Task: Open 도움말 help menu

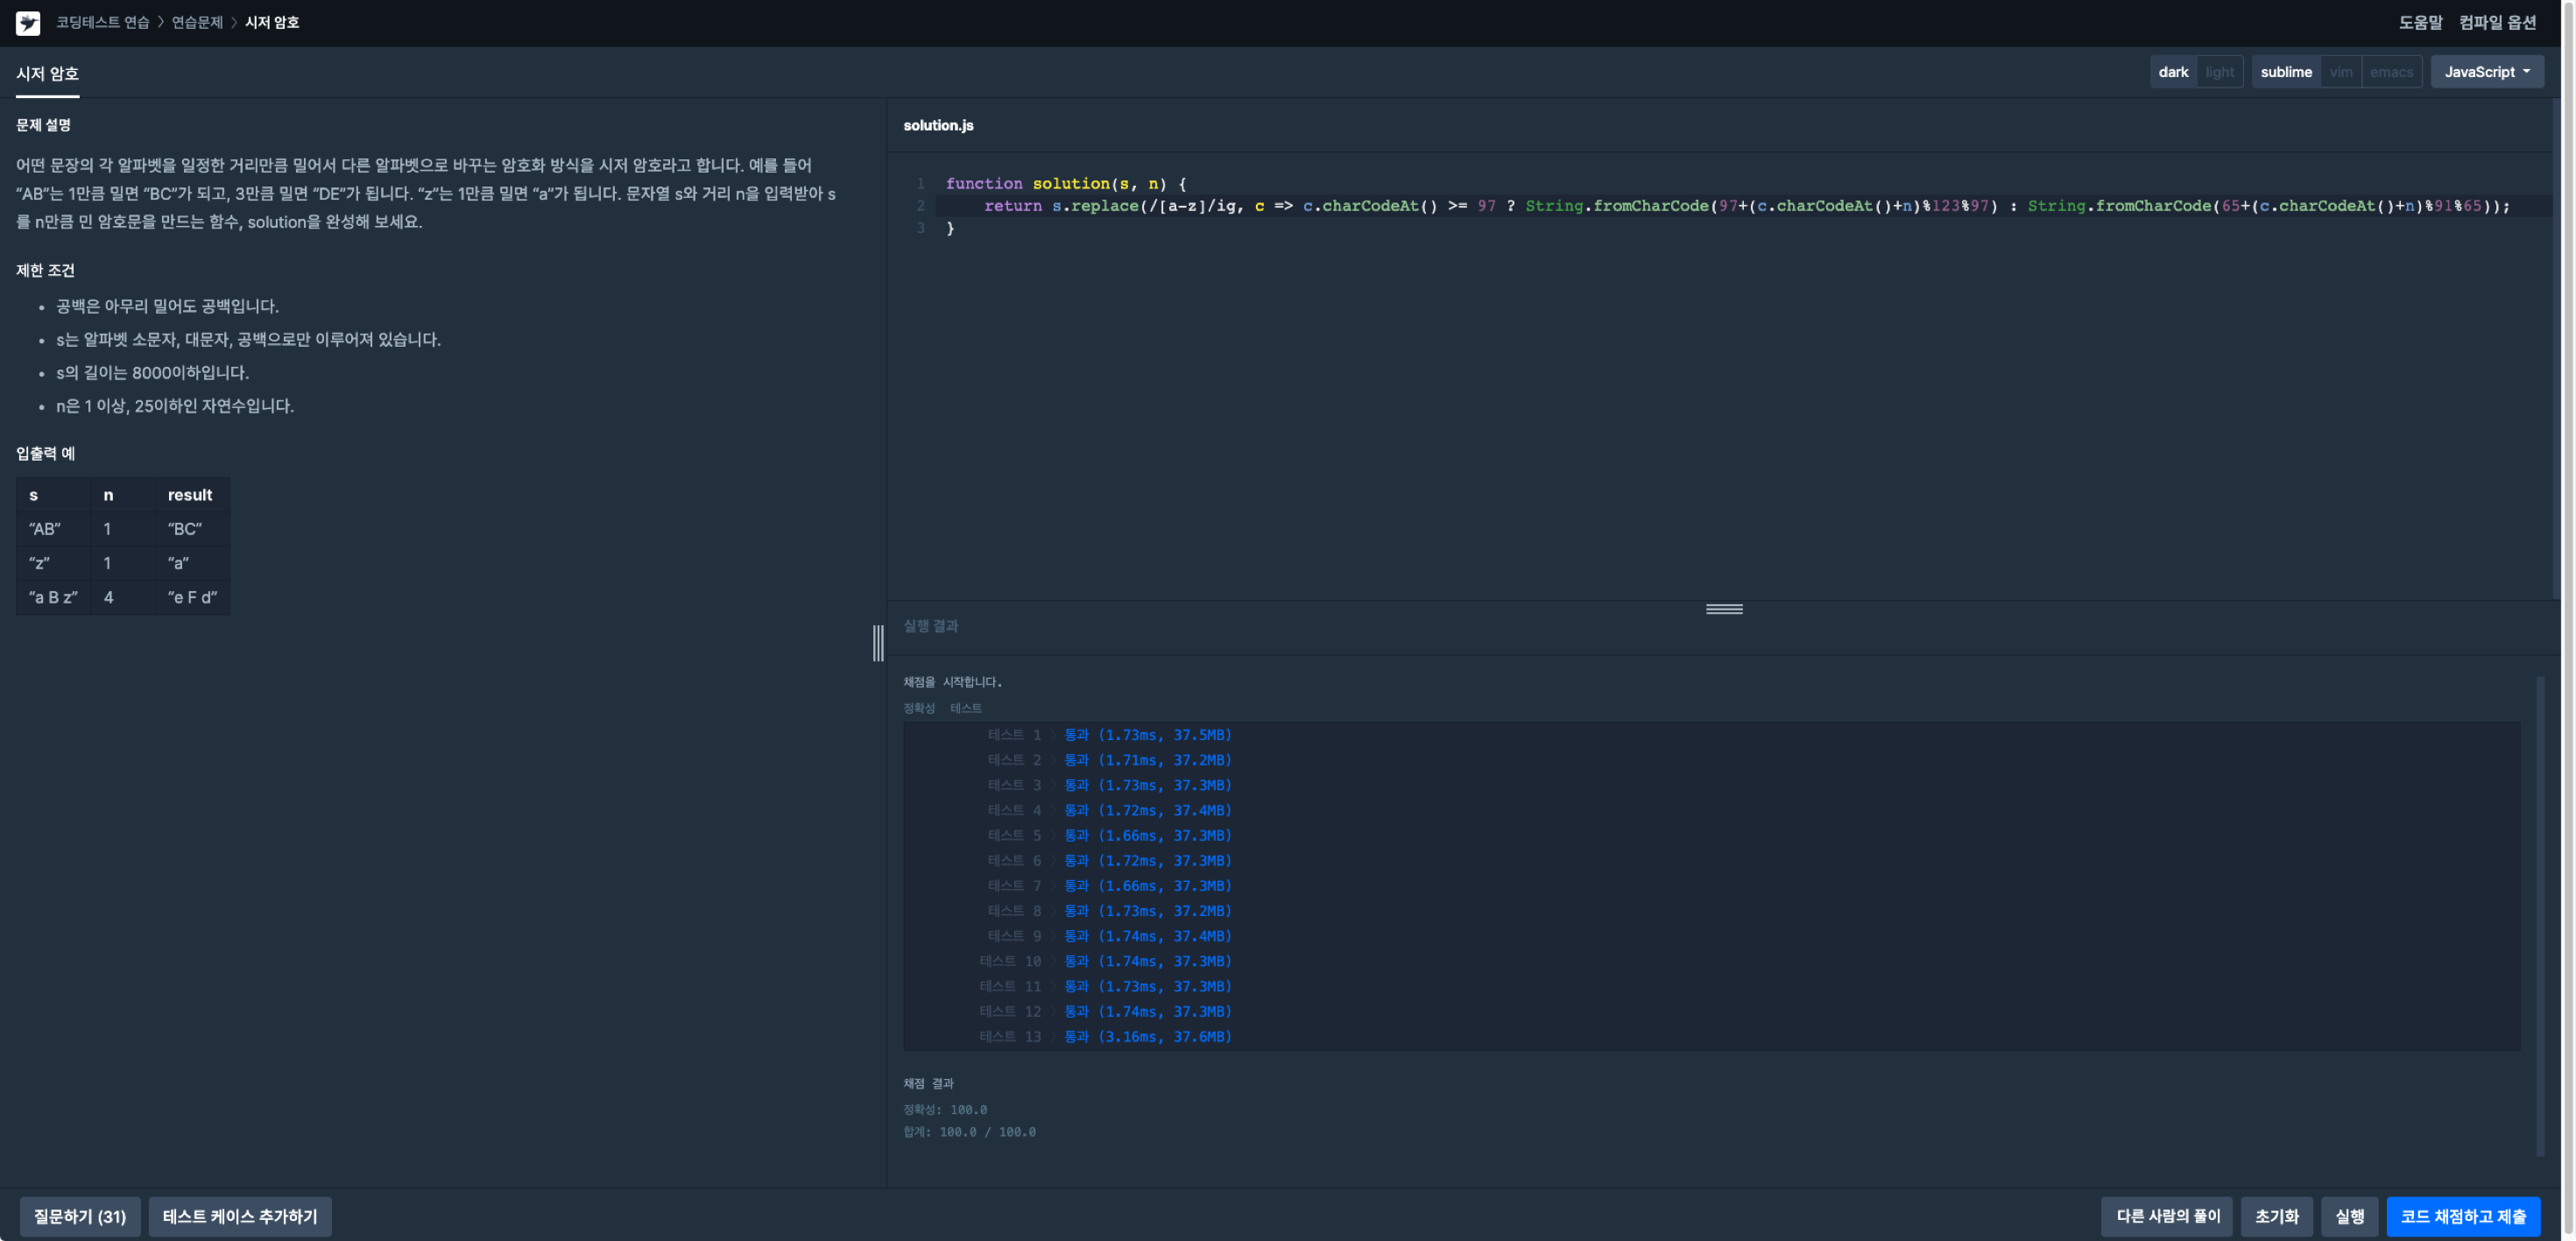Action: [x=2419, y=22]
